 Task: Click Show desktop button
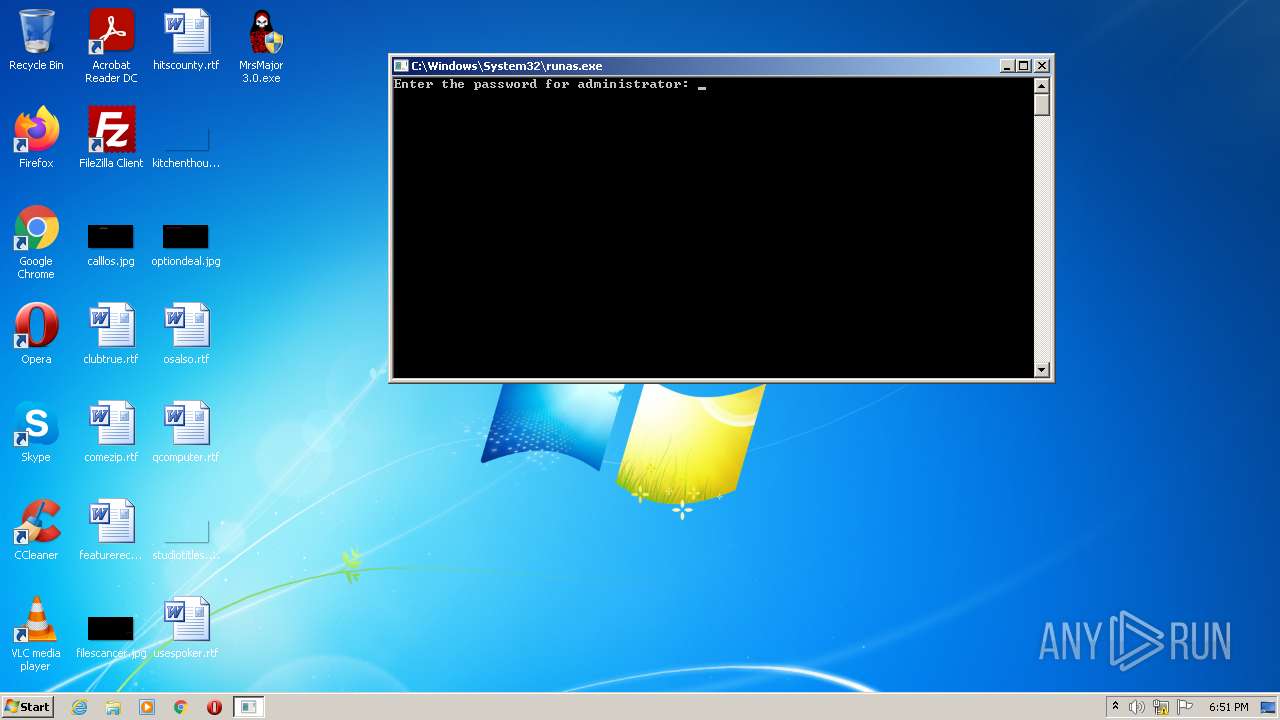[x=1269, y=707]
